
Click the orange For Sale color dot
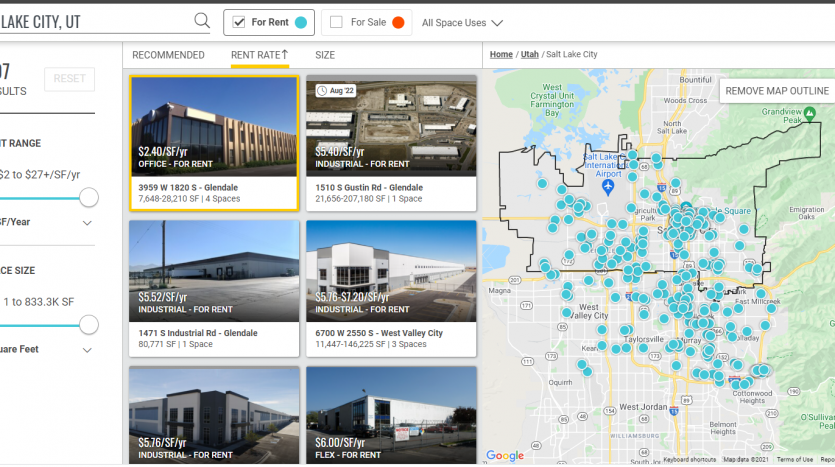coord(398,22)
